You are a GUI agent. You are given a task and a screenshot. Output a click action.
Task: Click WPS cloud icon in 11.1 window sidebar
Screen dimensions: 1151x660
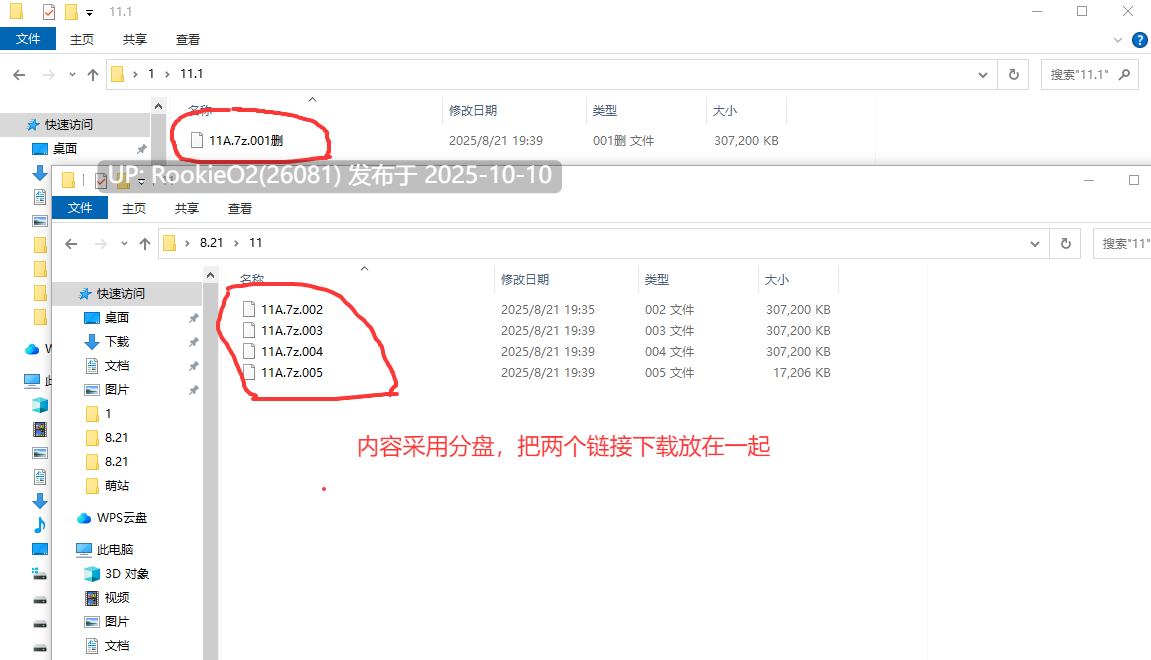pos(32,349)
